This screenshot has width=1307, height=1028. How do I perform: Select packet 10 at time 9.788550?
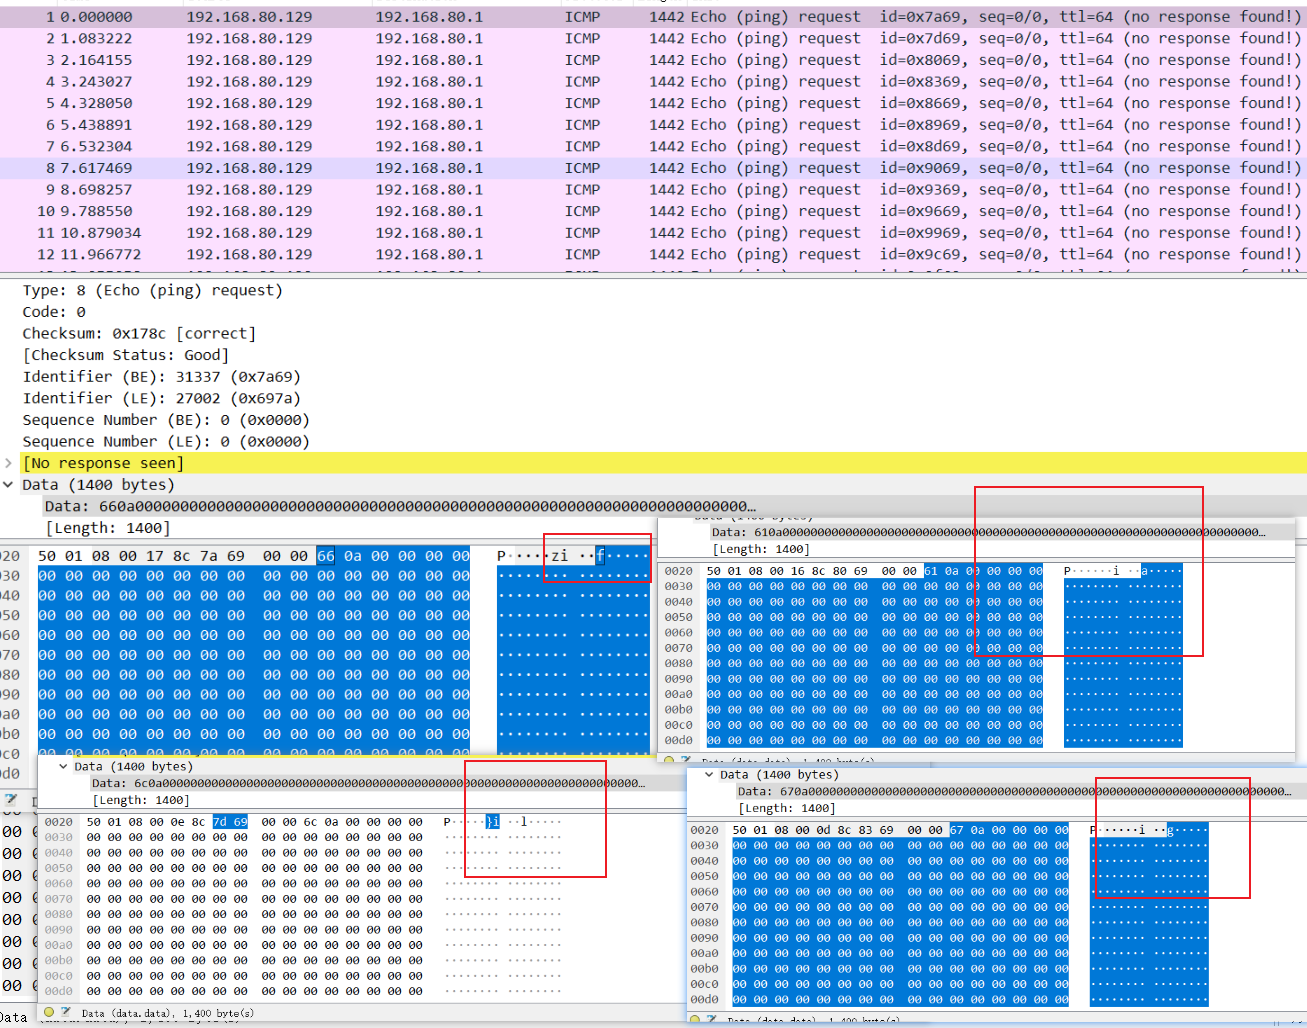653,211
